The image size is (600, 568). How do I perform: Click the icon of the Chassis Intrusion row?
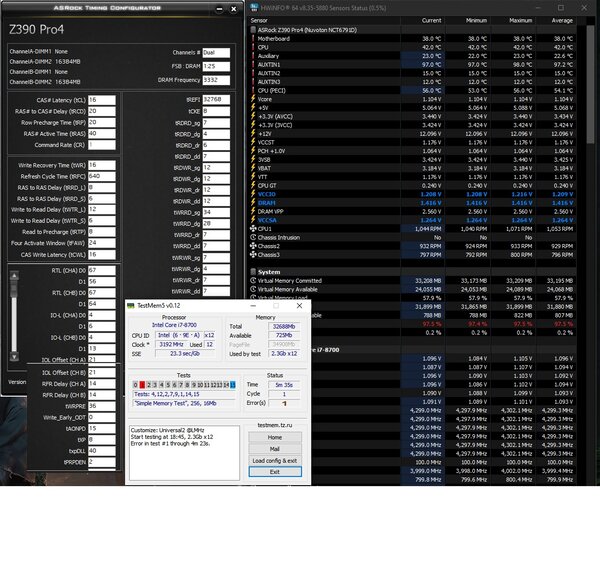253,237
